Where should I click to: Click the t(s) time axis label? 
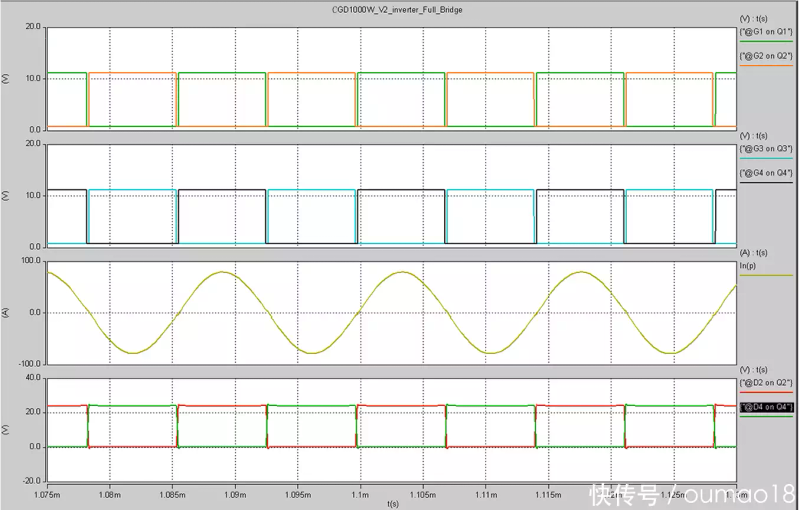(x=393, y=503)
